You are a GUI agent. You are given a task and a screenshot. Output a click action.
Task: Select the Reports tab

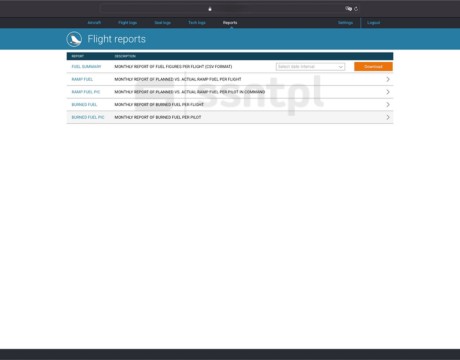point(230,23)
